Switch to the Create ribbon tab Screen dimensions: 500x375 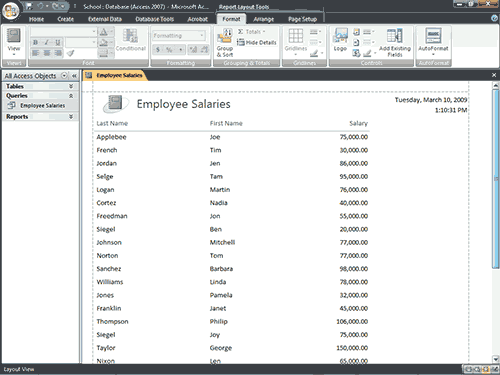coord(66,19)
